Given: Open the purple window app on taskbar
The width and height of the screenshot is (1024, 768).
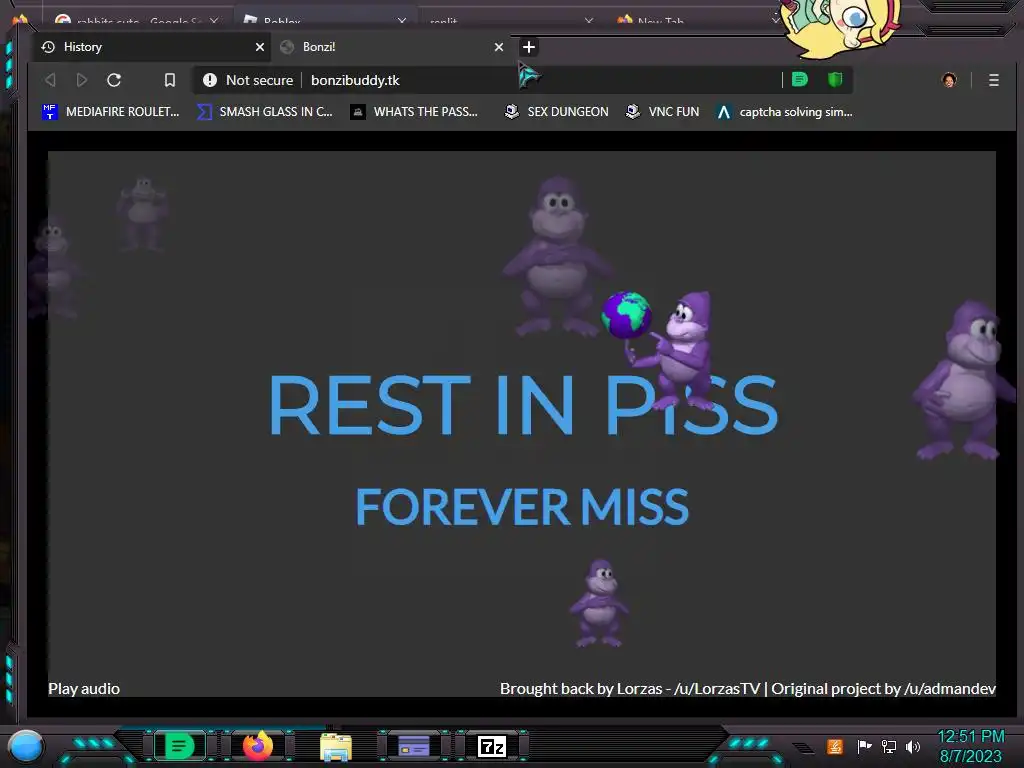Looking at the screenshot, I should pyautogui.click(x=414, y=746).
